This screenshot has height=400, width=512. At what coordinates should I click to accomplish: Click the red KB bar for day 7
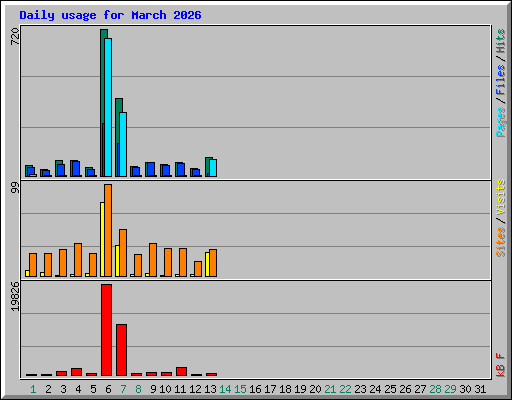(121, 350)
